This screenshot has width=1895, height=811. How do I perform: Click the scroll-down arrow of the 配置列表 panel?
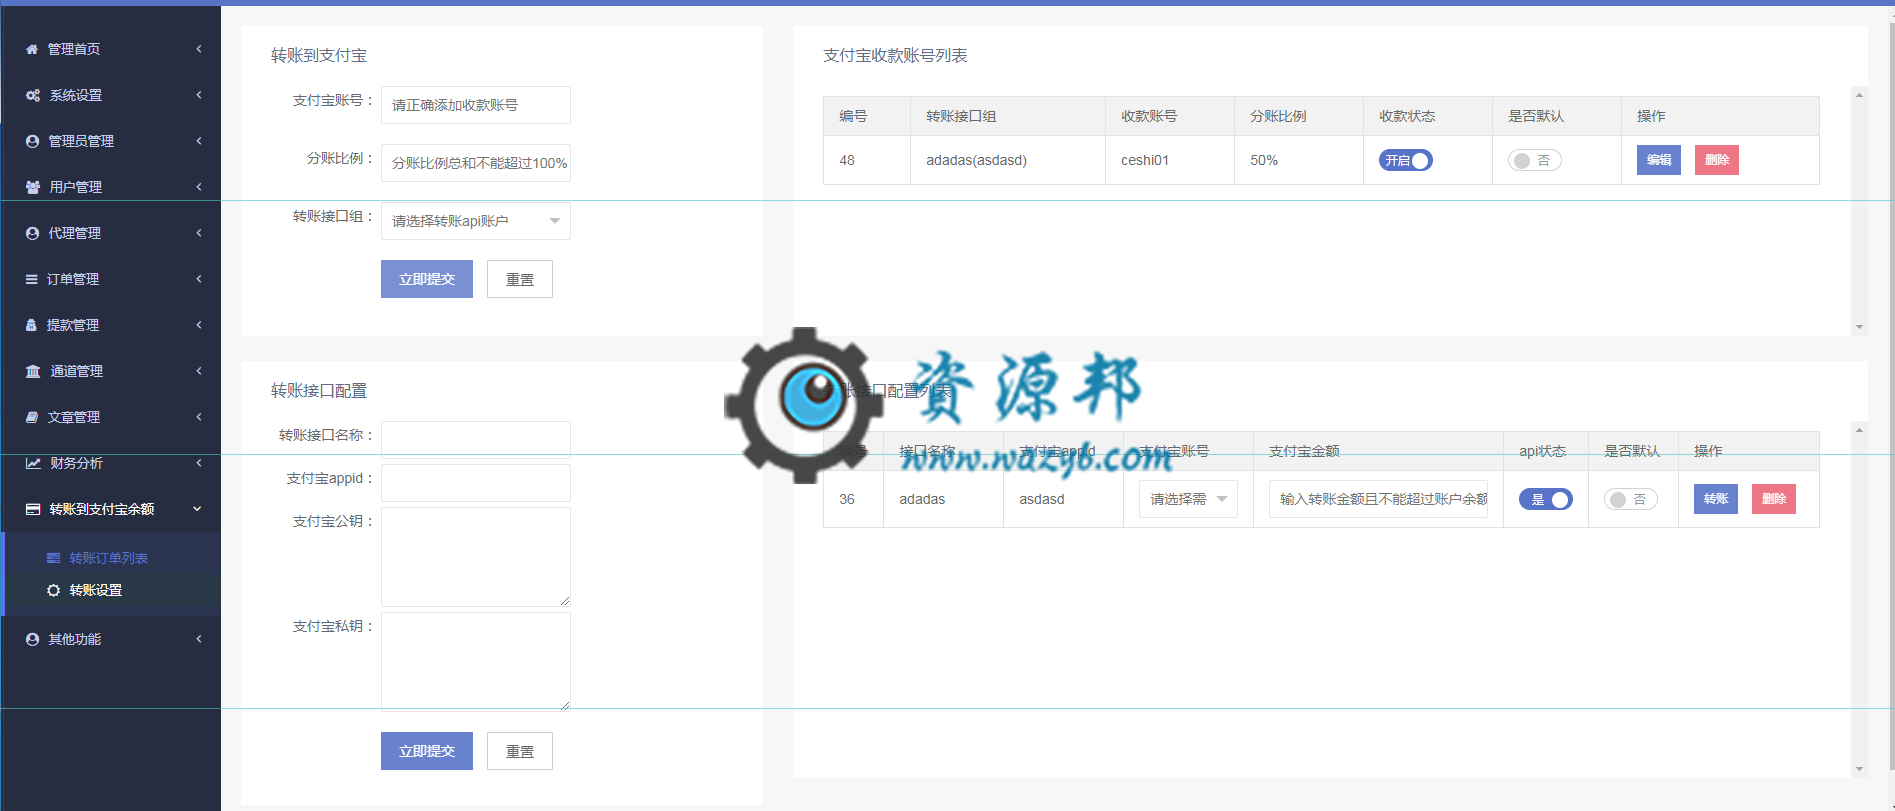(x=1859, y=769)
